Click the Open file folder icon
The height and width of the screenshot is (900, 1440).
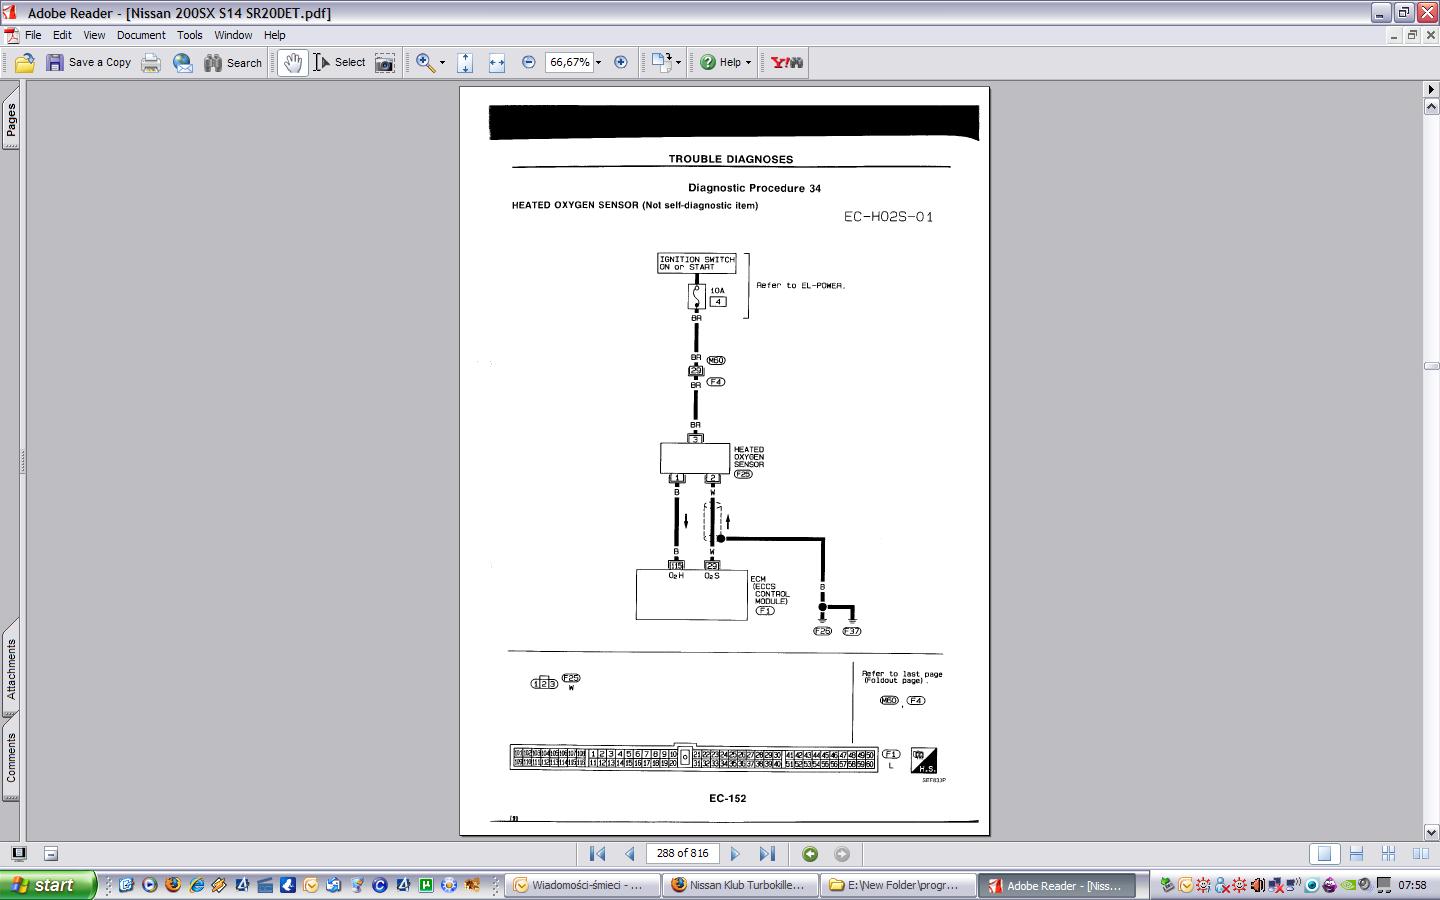click(x=25, y=63)
